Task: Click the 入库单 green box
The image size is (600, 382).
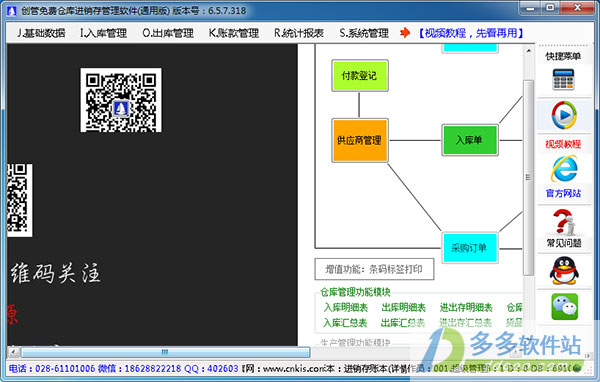Action: [470, 140]
